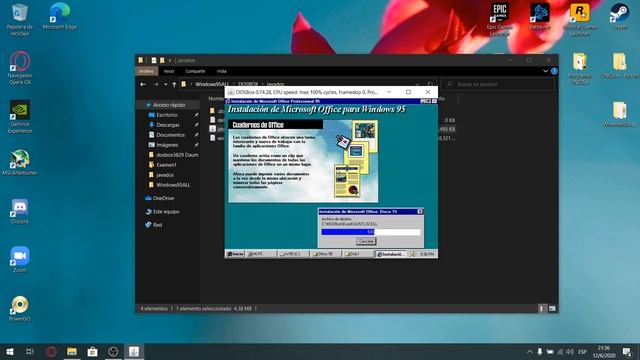Open Discord desktop shortcut
This screenshot has width=640, height=360.
point(20,211)
